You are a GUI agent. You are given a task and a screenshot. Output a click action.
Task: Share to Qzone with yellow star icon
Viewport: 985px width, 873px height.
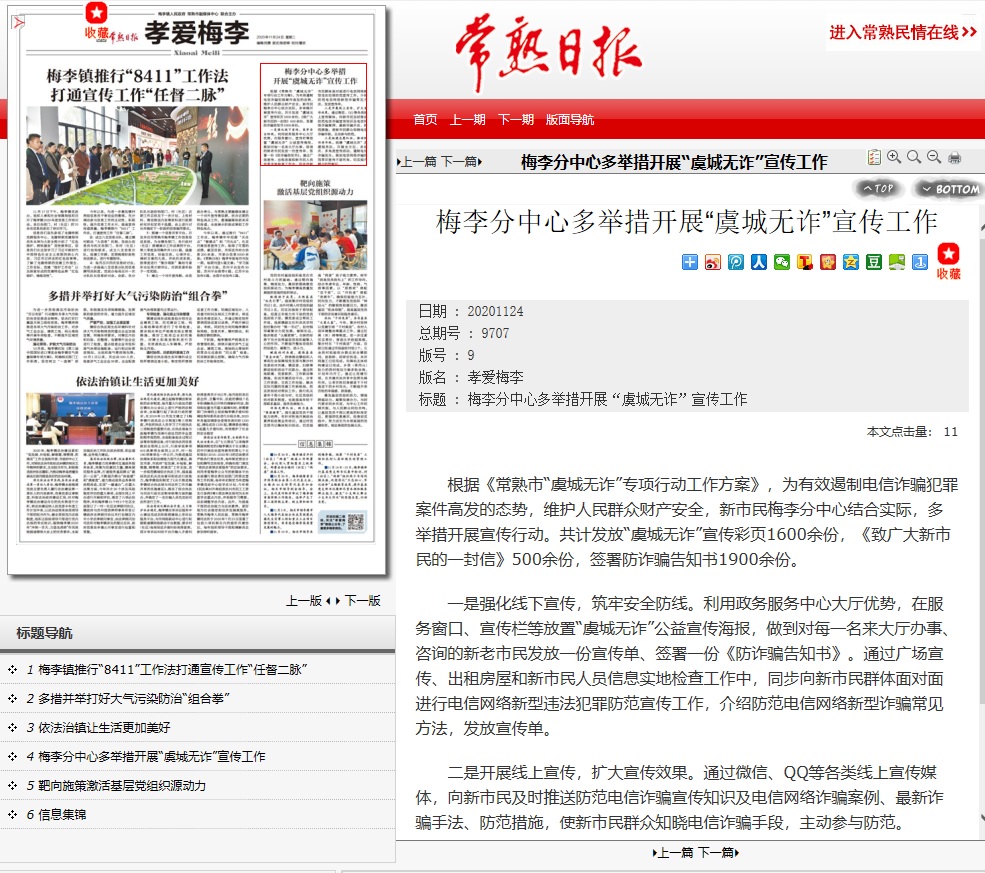pos(851,262)
